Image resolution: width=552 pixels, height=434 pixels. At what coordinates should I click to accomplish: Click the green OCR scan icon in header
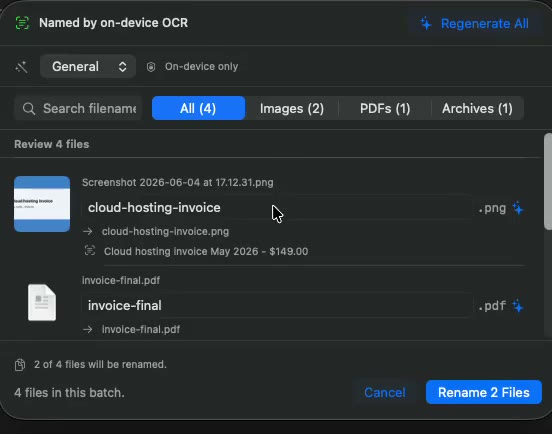coord(22,23)
